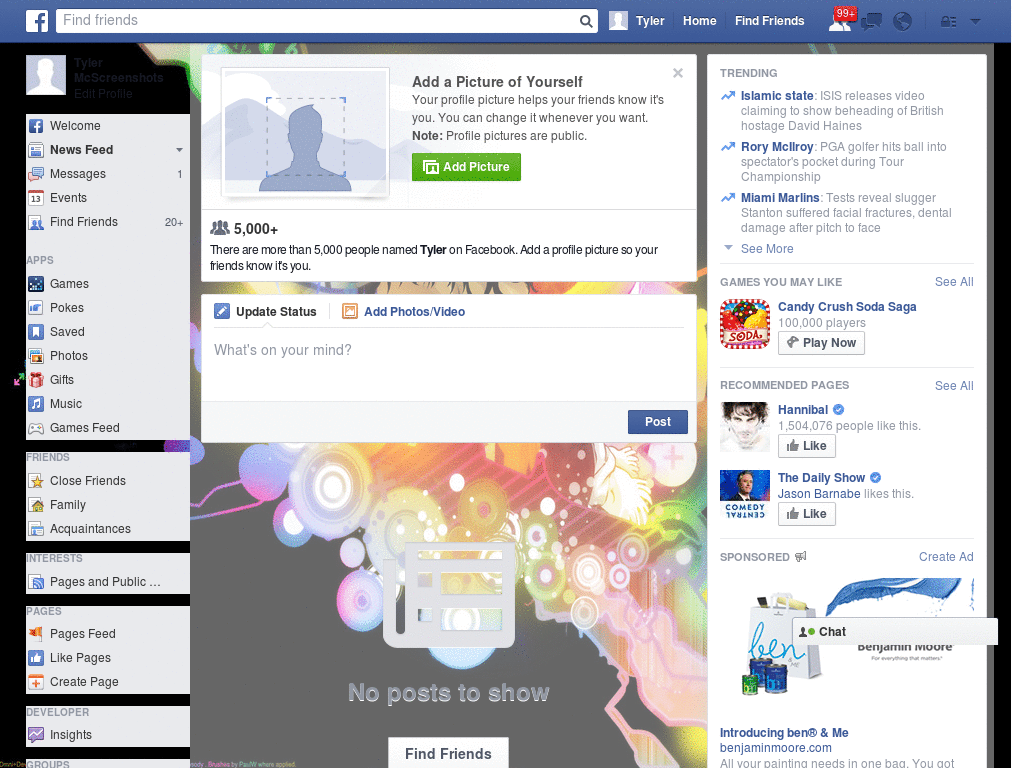Image resolution: width=1024 pixels, height=768 pixels.
Task: Select the Add Photos/Video tab
Action: click(404, 312)
